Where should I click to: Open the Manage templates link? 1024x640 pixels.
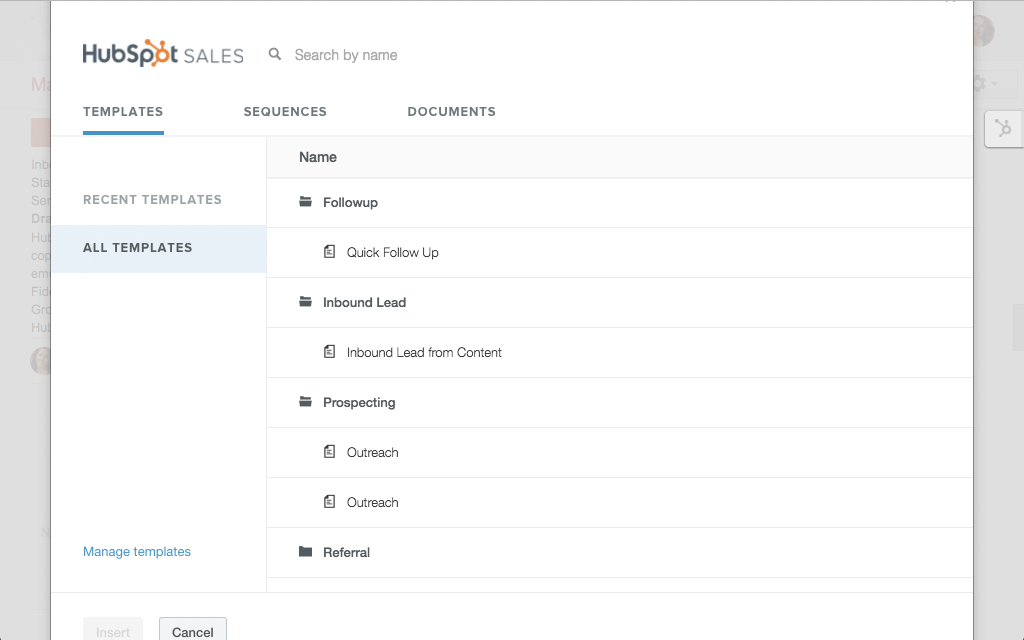pyautogui.click(x=136, y=552)
